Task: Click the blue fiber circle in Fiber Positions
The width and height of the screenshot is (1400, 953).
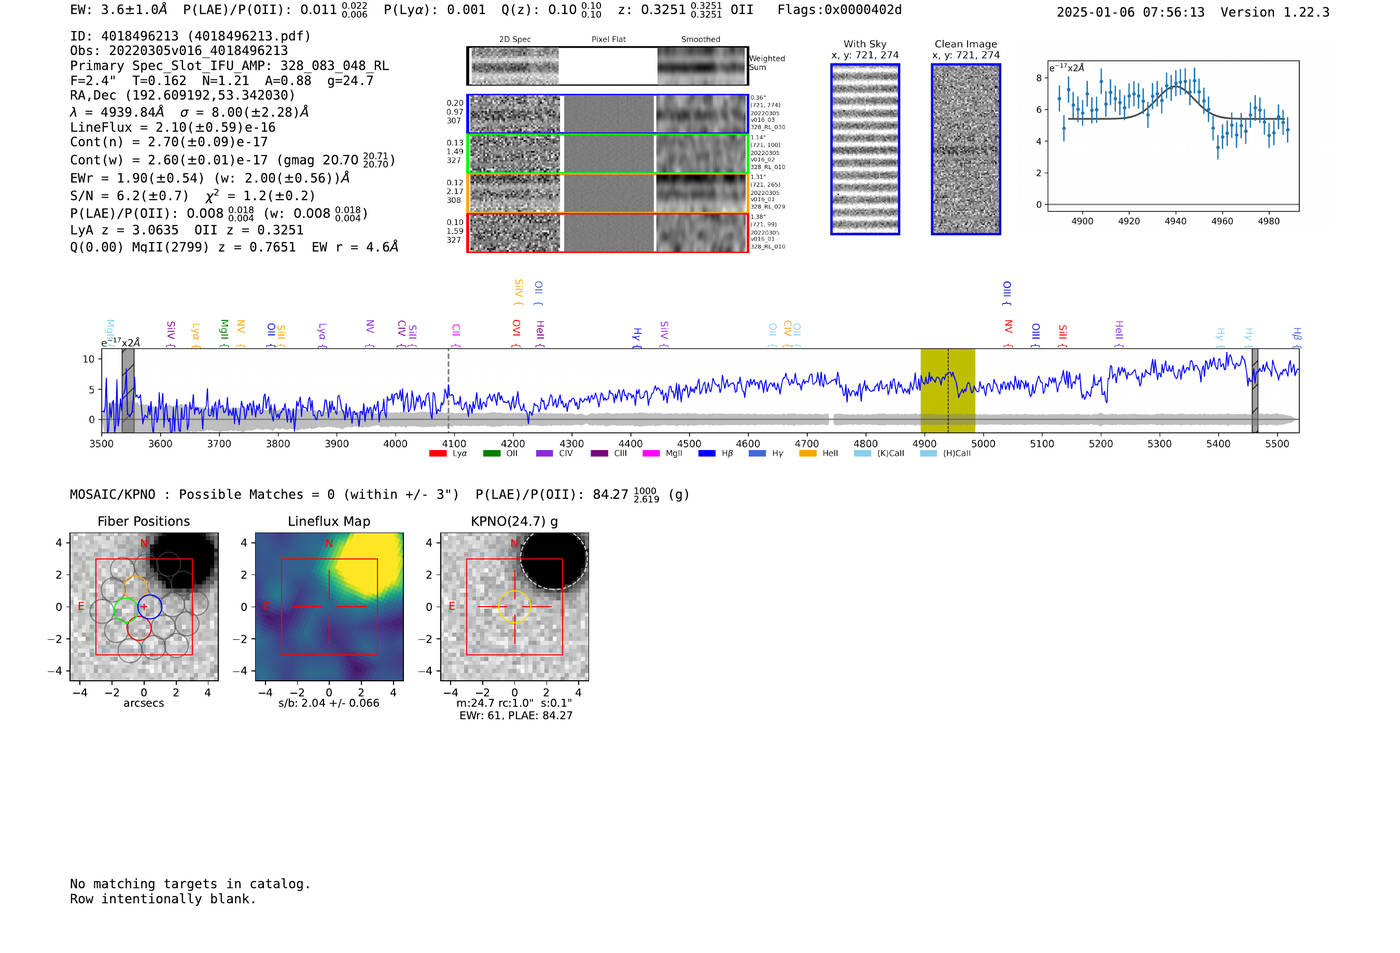Action: [x=149, y=606]
